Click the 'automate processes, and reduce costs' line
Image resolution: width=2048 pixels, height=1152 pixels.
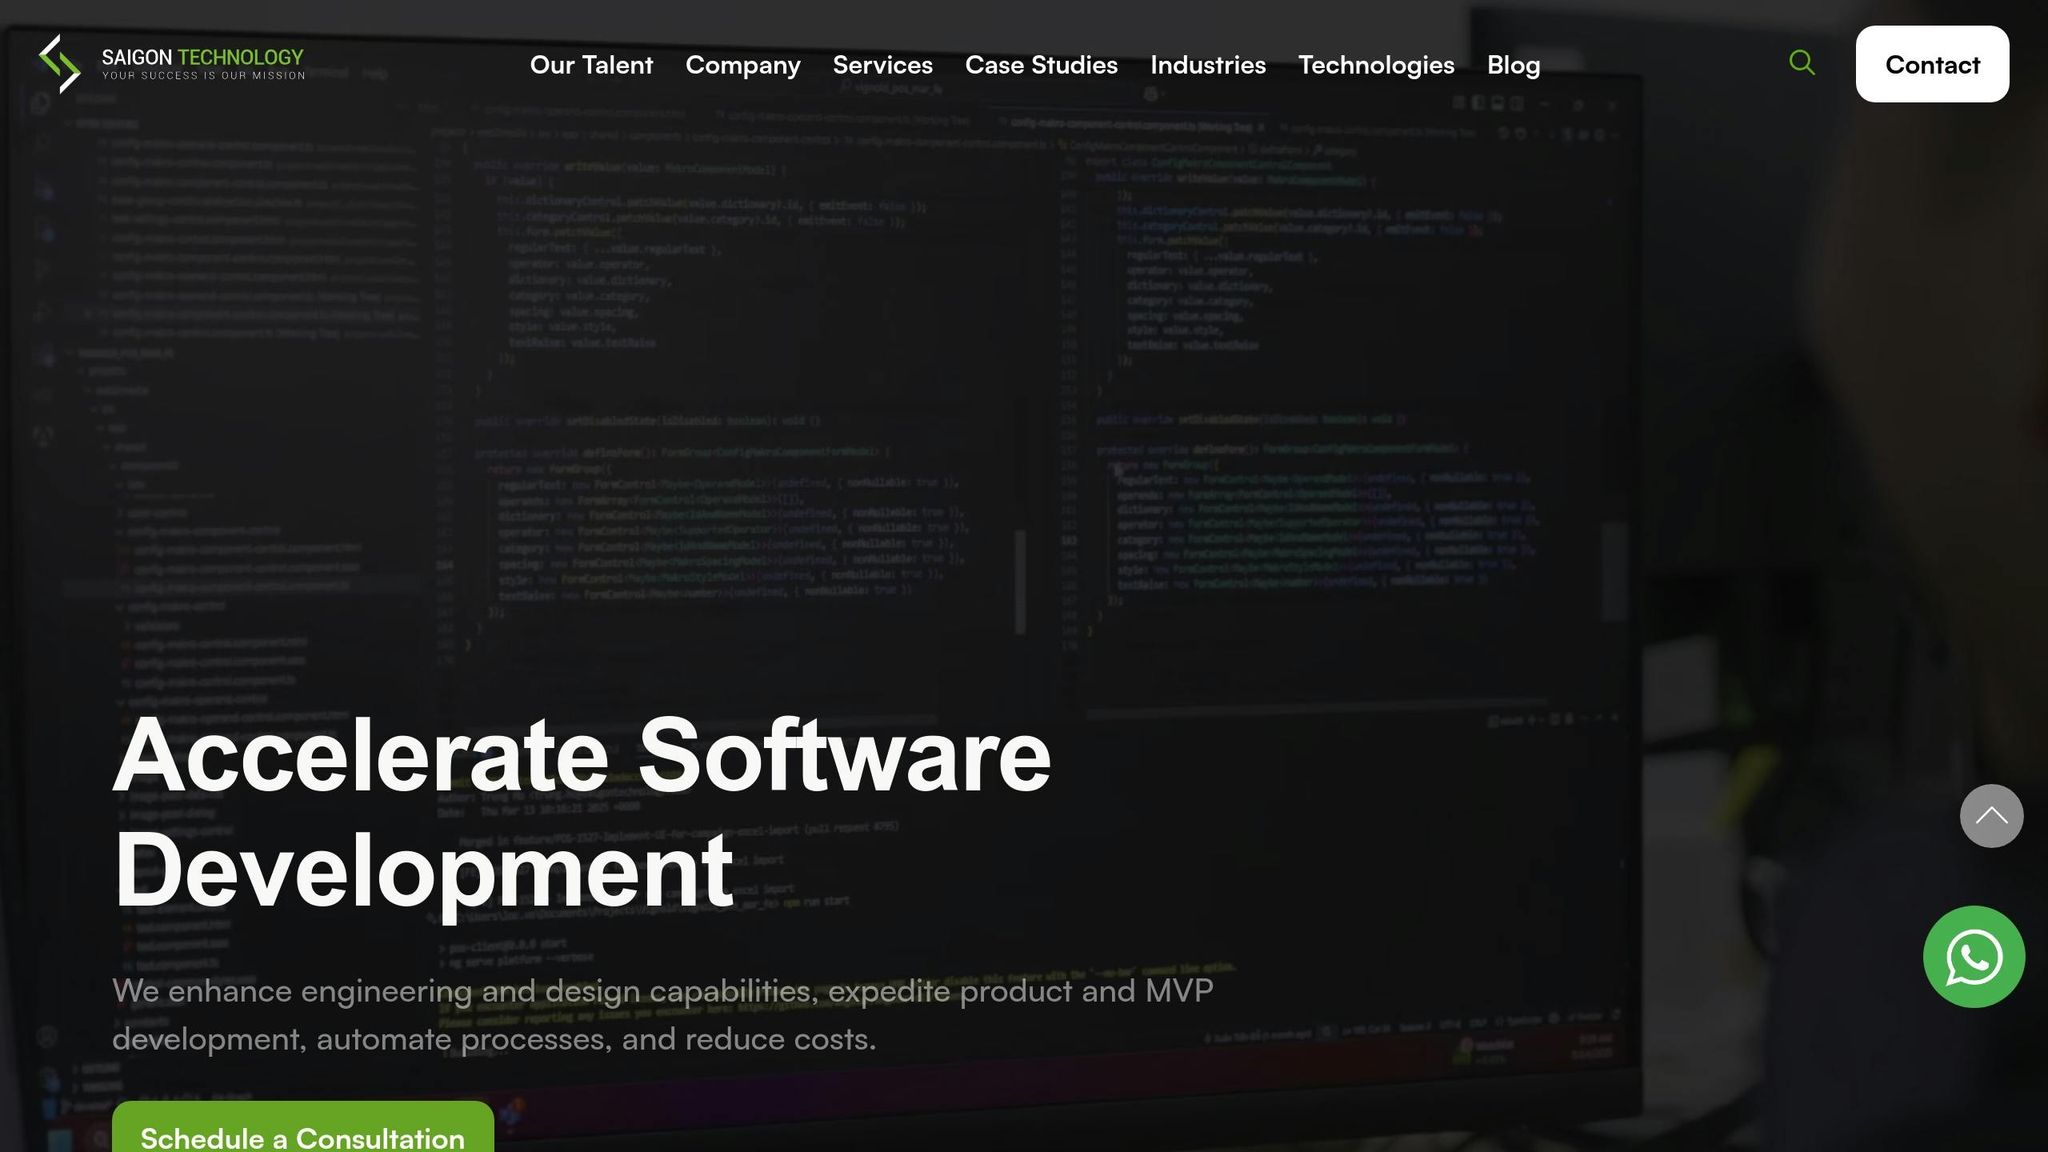[x=594, y=1039]
